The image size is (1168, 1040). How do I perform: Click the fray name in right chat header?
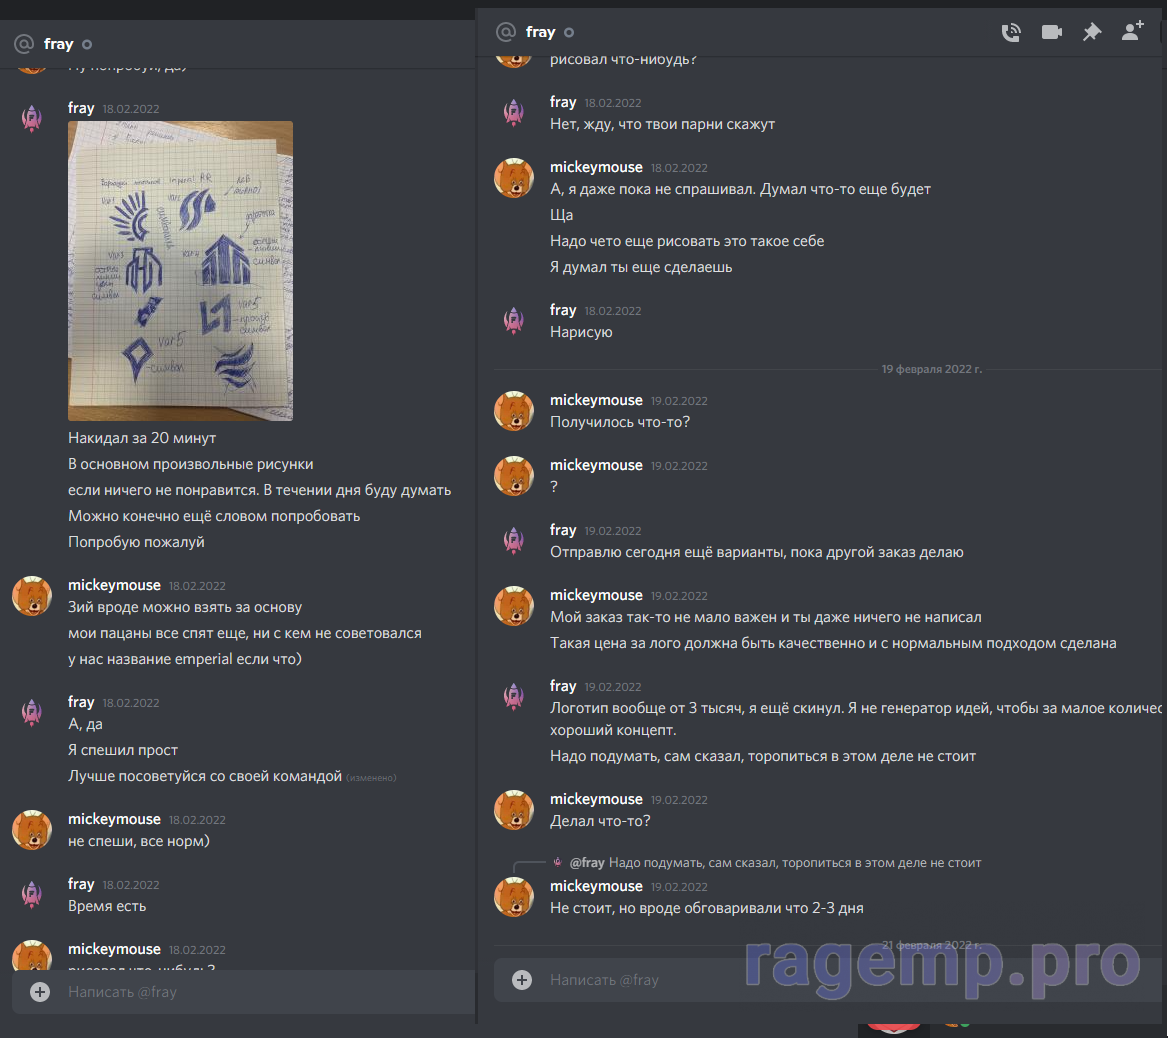click(x=540, y=32)
